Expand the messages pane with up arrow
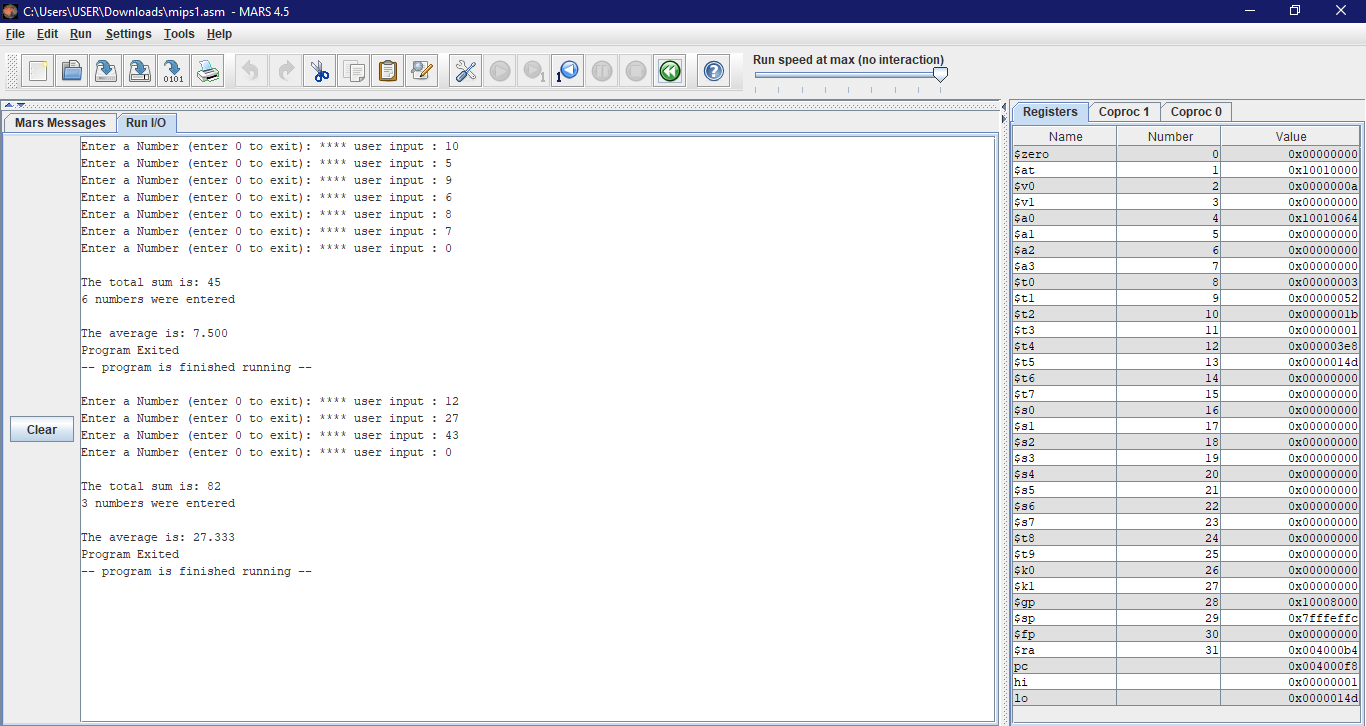 [x=9, y=105]
